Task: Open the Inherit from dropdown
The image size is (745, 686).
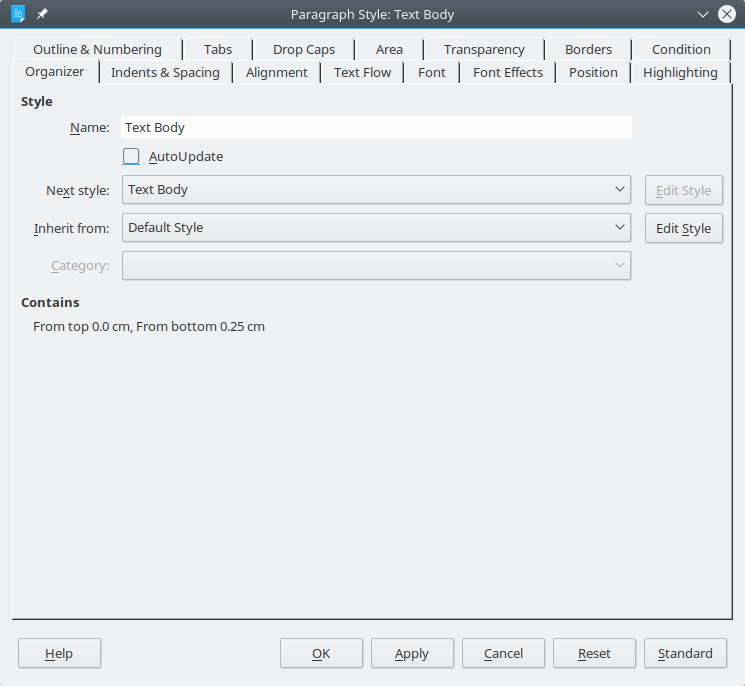Action: pos(376,228)
